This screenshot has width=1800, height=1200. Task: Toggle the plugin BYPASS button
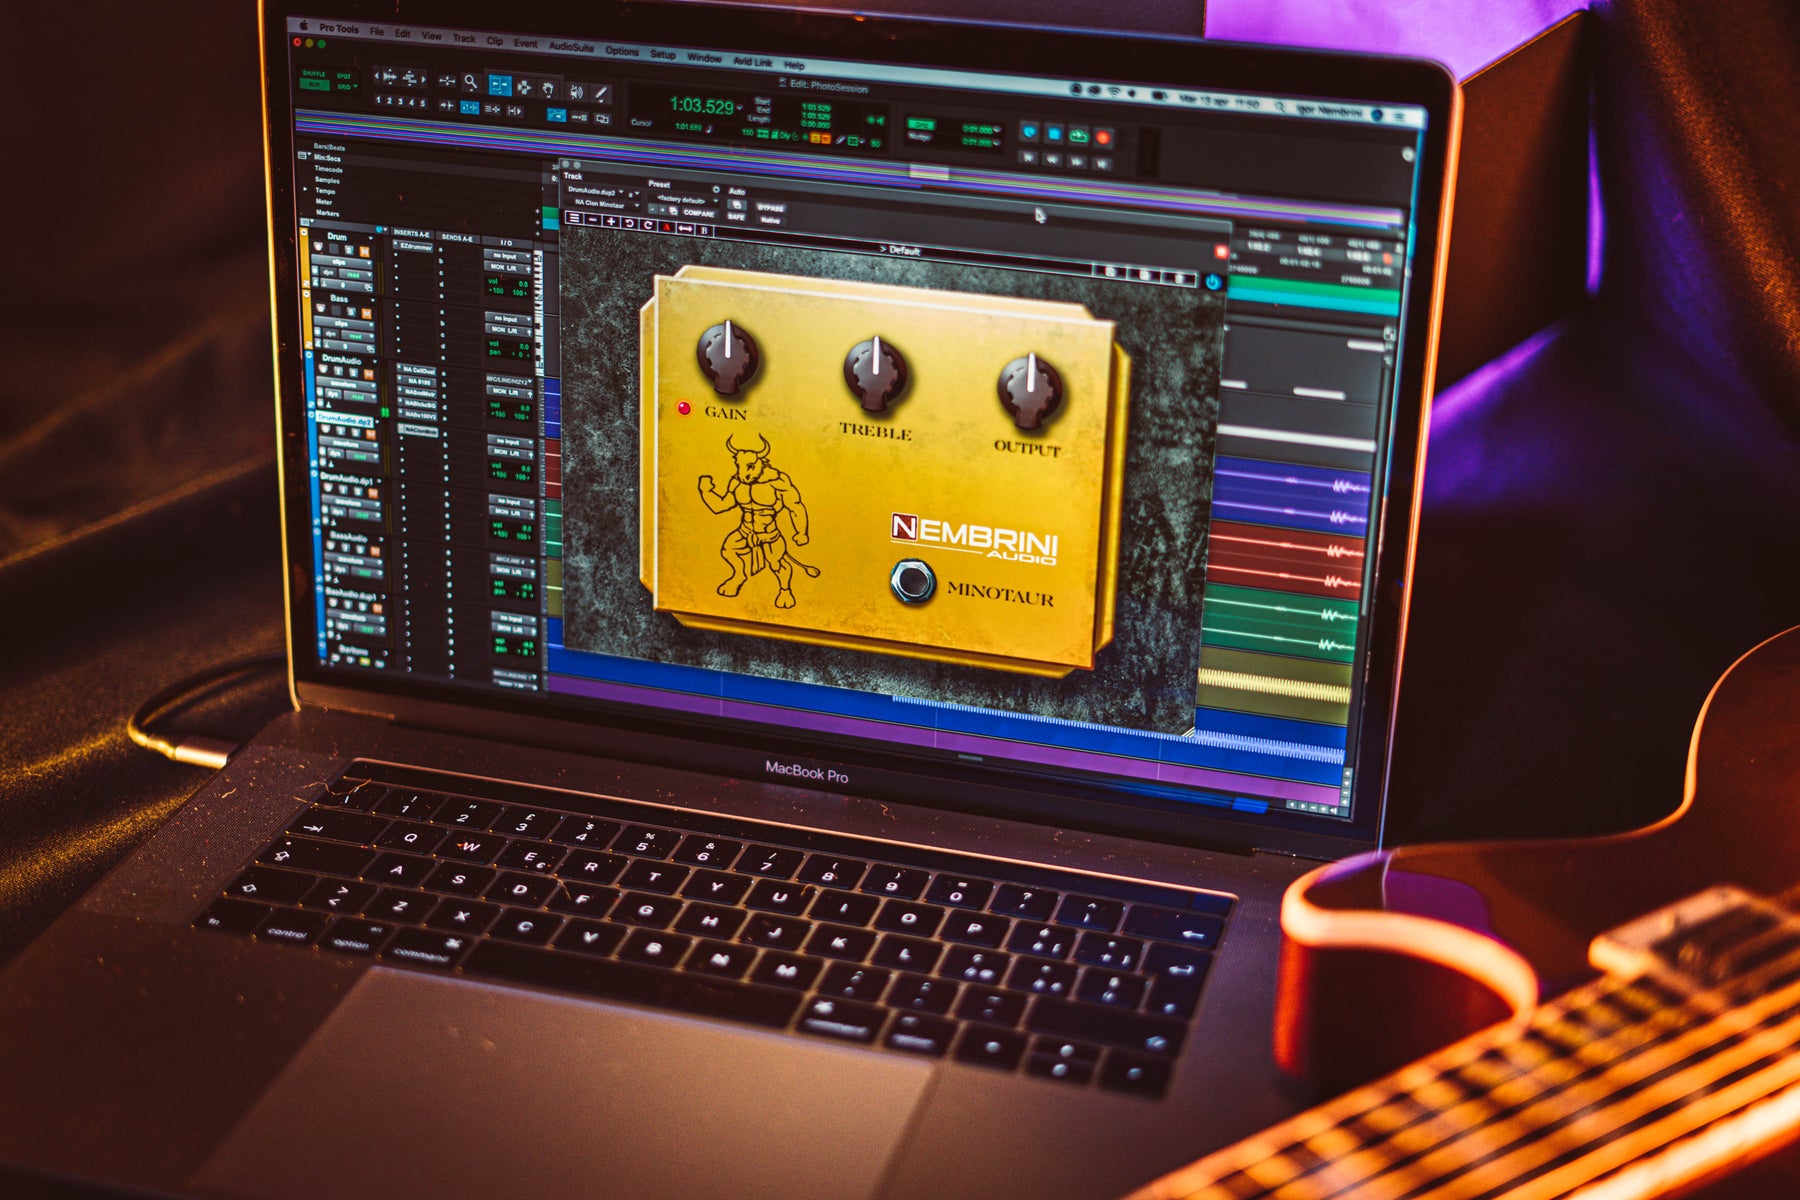tap(770, 208)
